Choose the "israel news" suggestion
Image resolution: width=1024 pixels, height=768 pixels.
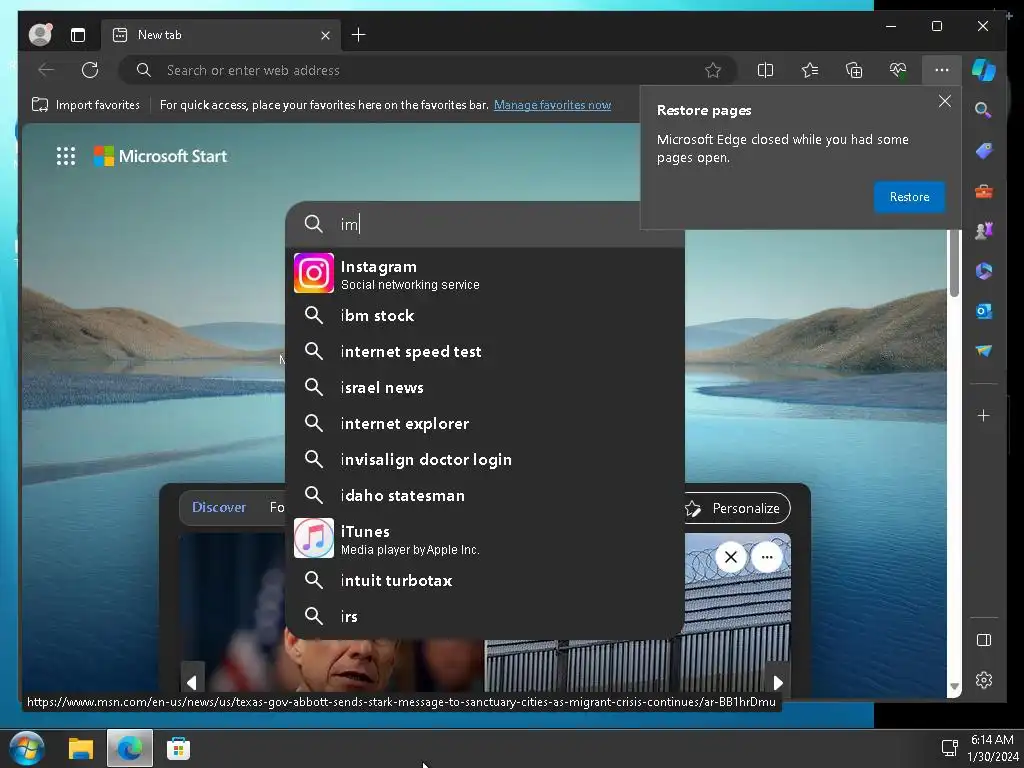485,387
